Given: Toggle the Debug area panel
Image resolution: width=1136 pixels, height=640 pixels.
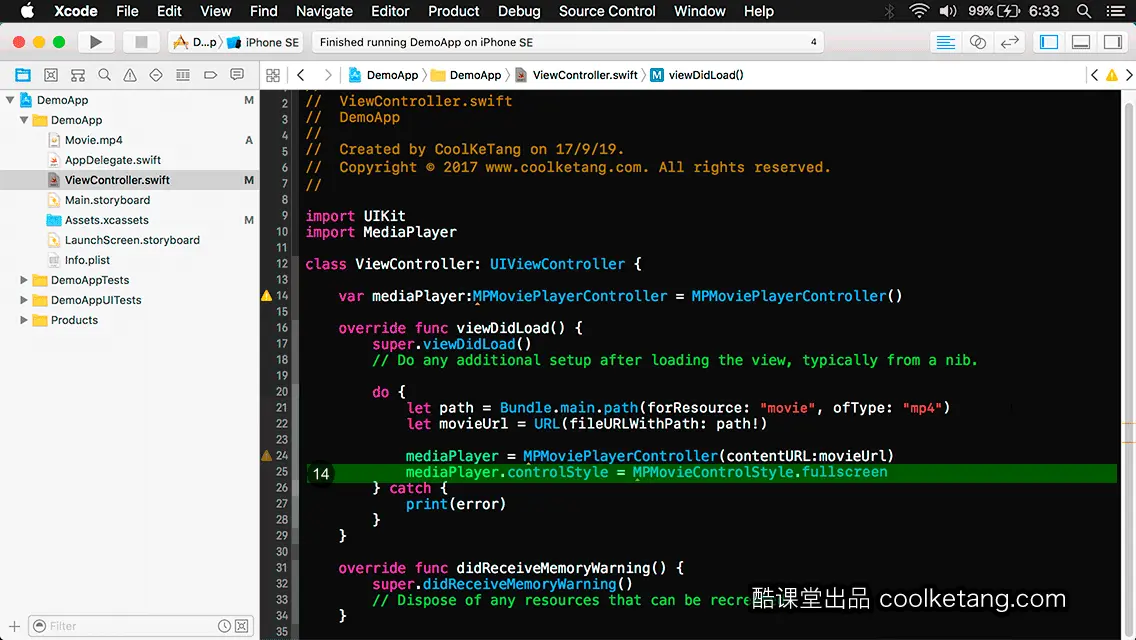Looking at the screenshot, I should (x=1080, y=42).
